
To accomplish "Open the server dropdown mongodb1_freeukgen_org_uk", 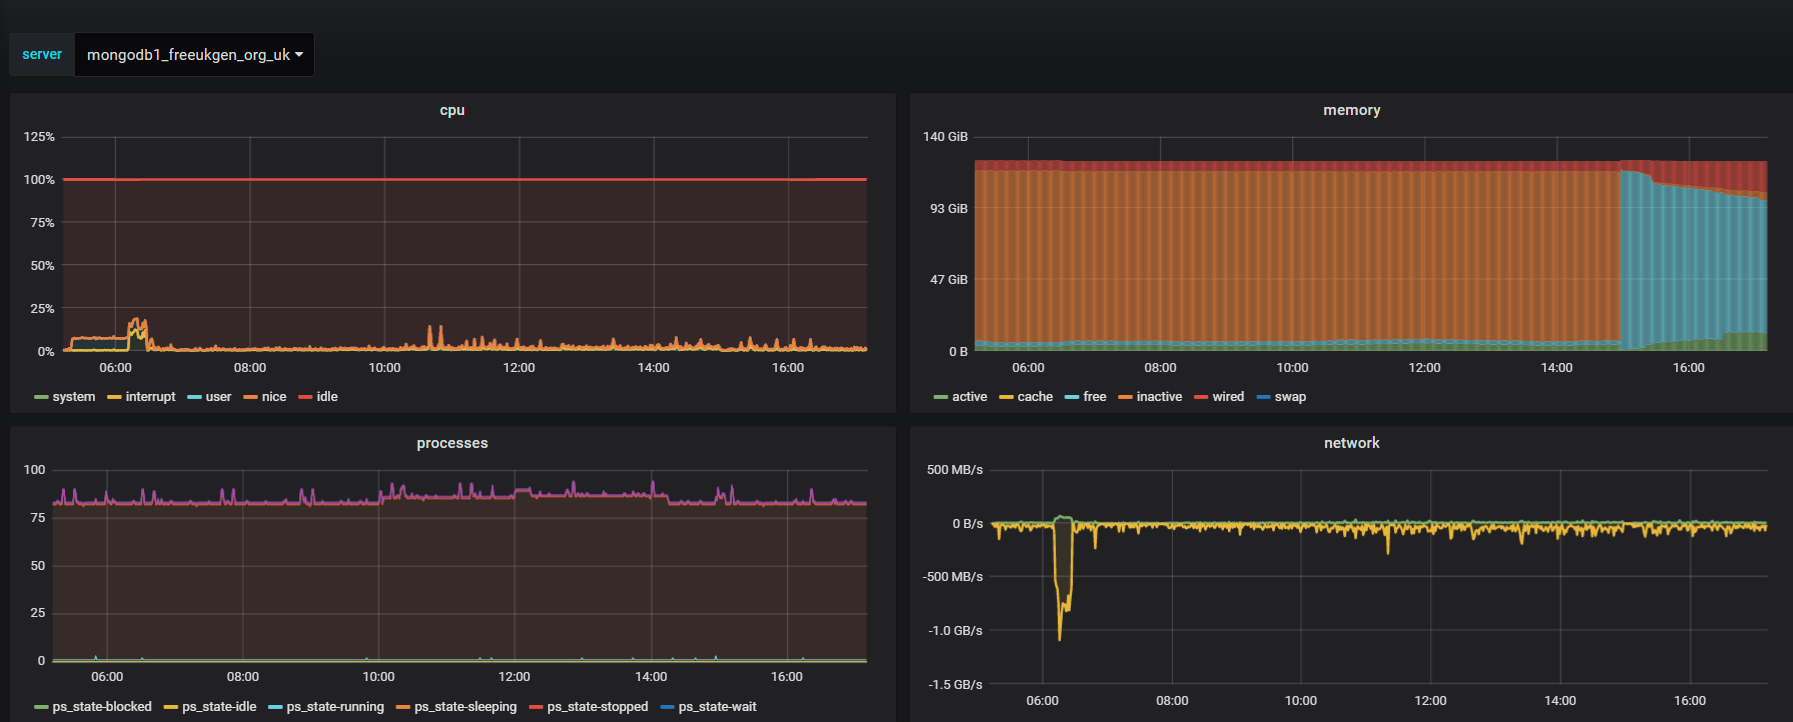I will pyautogui.click(x=194, y=55).
